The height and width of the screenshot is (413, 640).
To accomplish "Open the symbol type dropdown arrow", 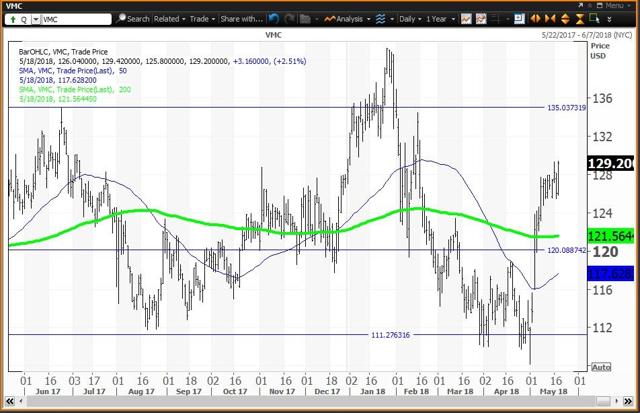I will coord(36,19).
